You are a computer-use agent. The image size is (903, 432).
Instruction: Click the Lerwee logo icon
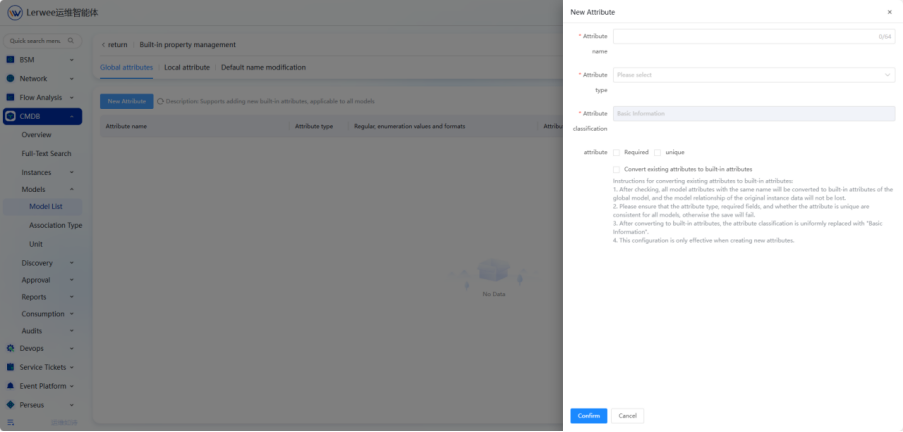coord(15,13)
